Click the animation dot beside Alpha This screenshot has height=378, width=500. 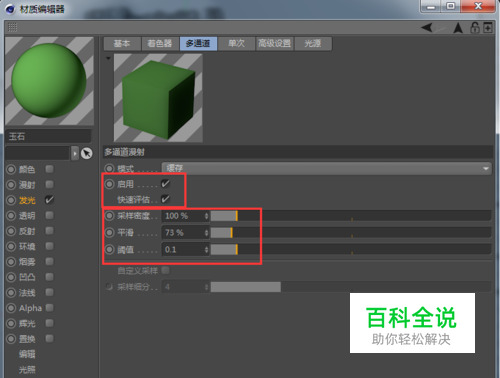[11, 308]
